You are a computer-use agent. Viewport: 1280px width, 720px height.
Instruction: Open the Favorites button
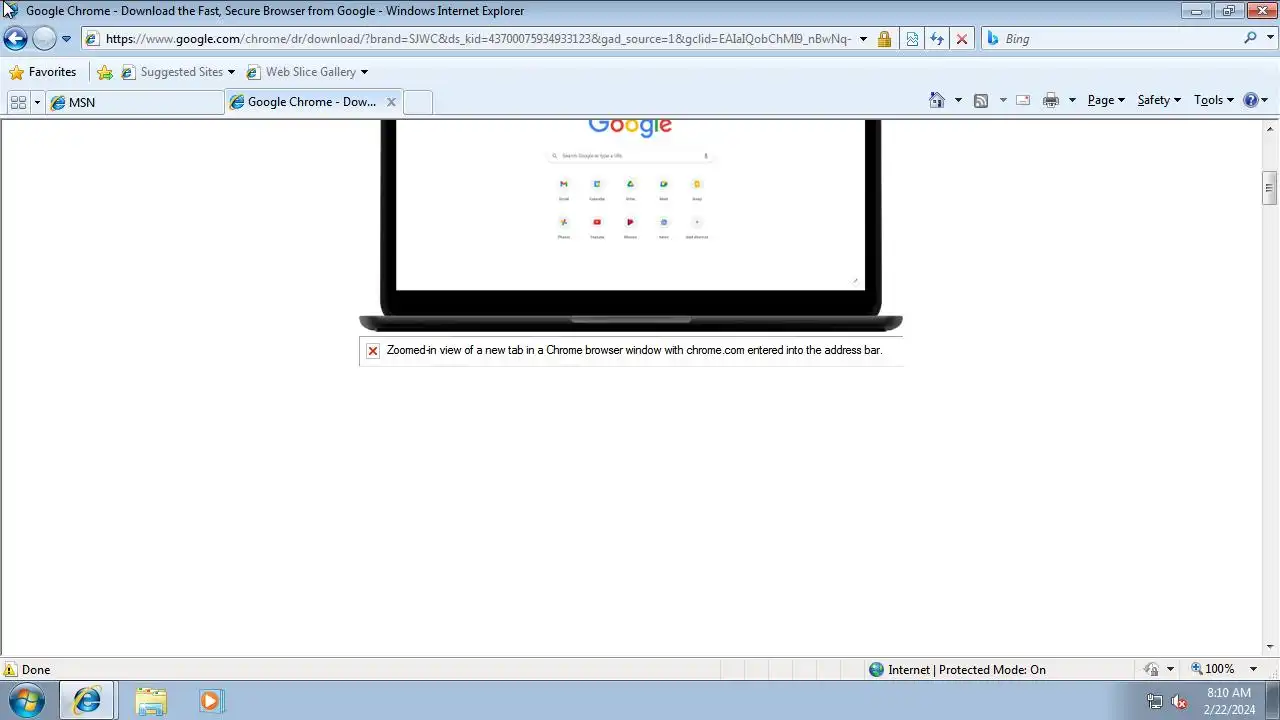(x=42, y=72)
